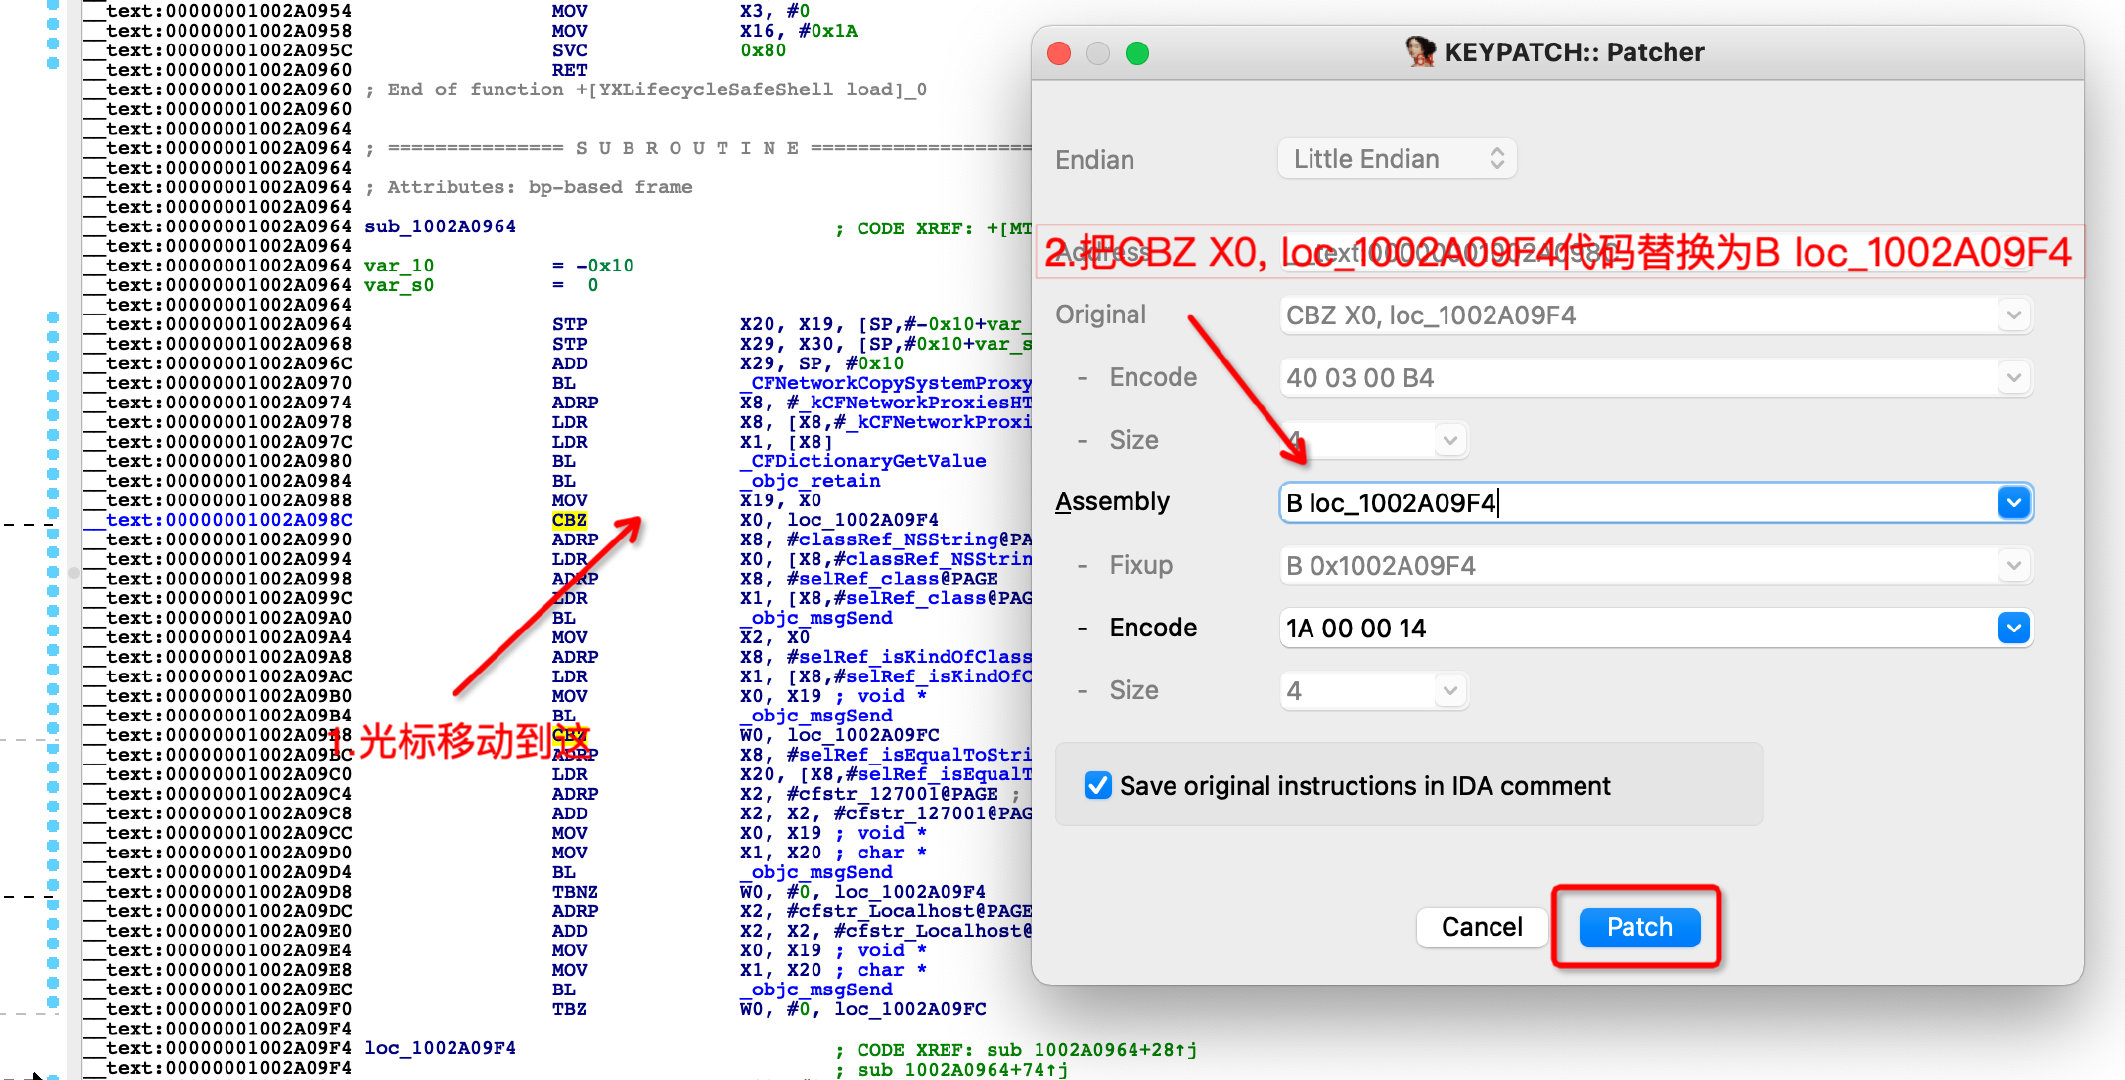
Task: Click _CFDictionaryGetValue call operand
Action: (863, 461)
